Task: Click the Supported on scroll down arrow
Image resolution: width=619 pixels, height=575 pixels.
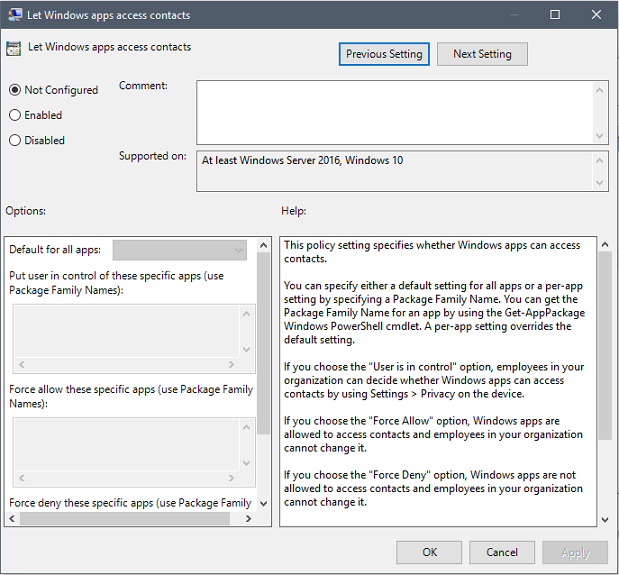Action: 601,182
